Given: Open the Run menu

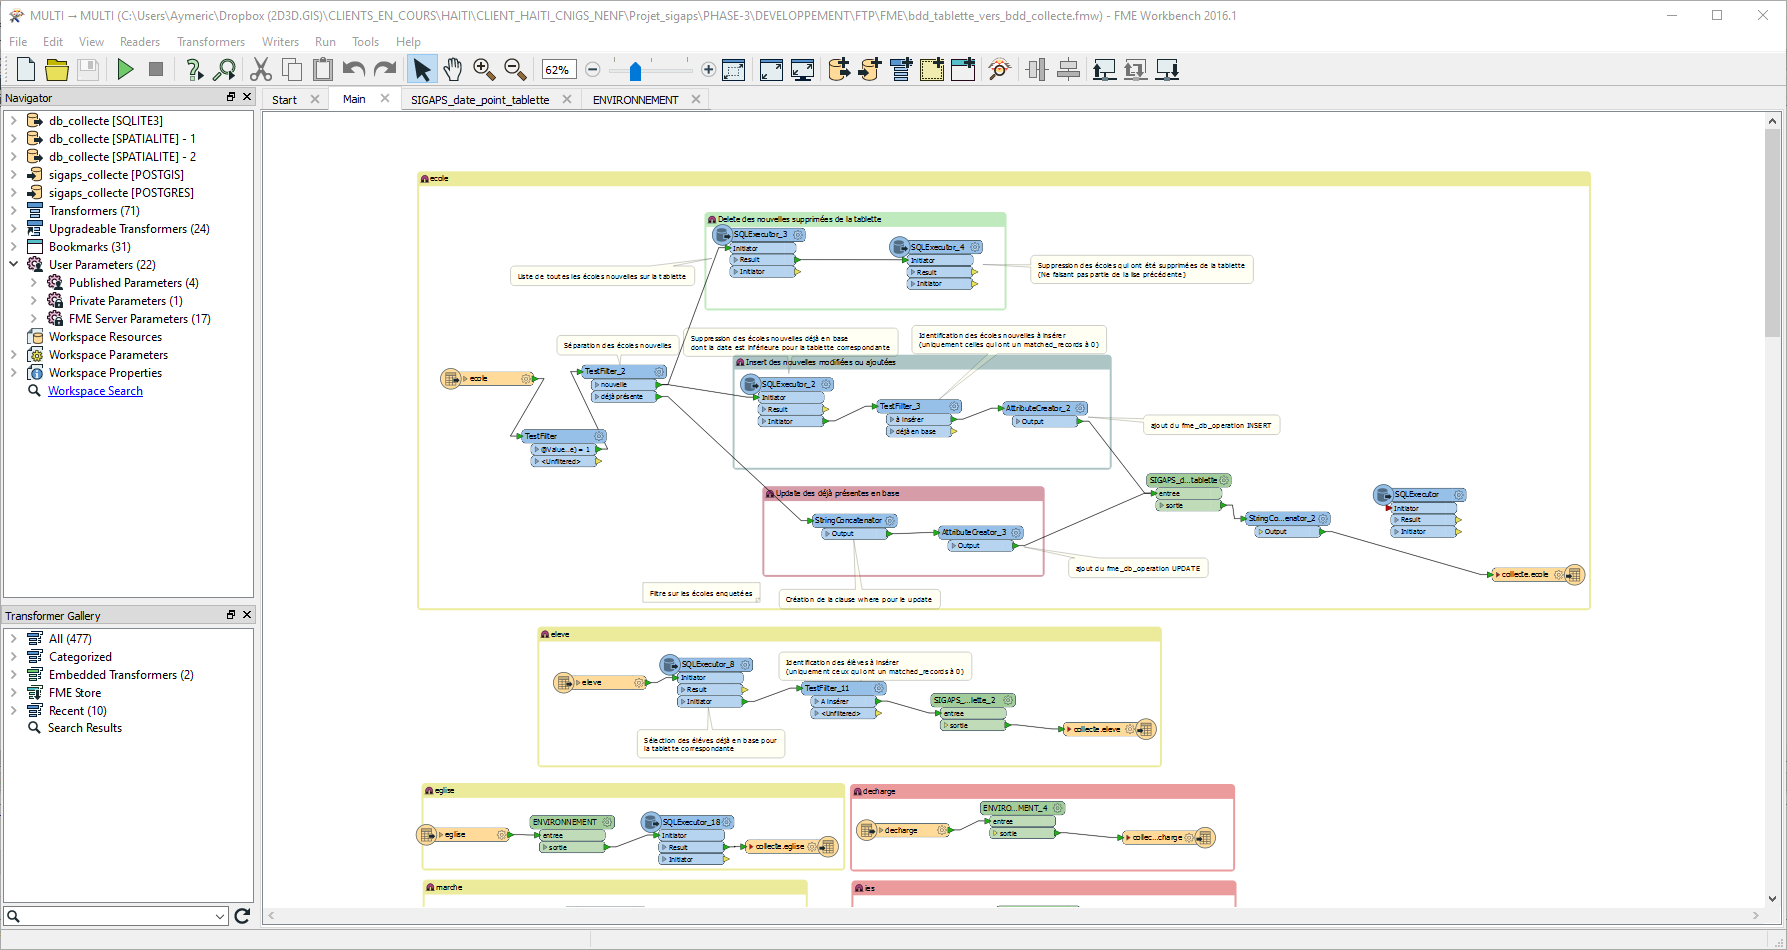Looking at the screenshot, I should [325, 42].
